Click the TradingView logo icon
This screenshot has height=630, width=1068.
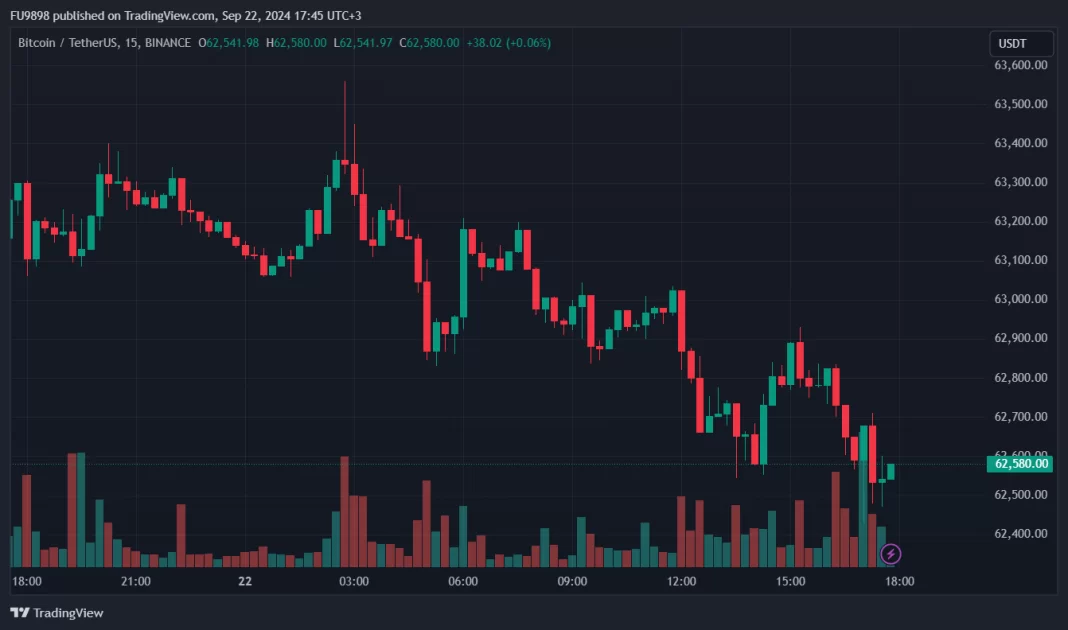point(19,612)
